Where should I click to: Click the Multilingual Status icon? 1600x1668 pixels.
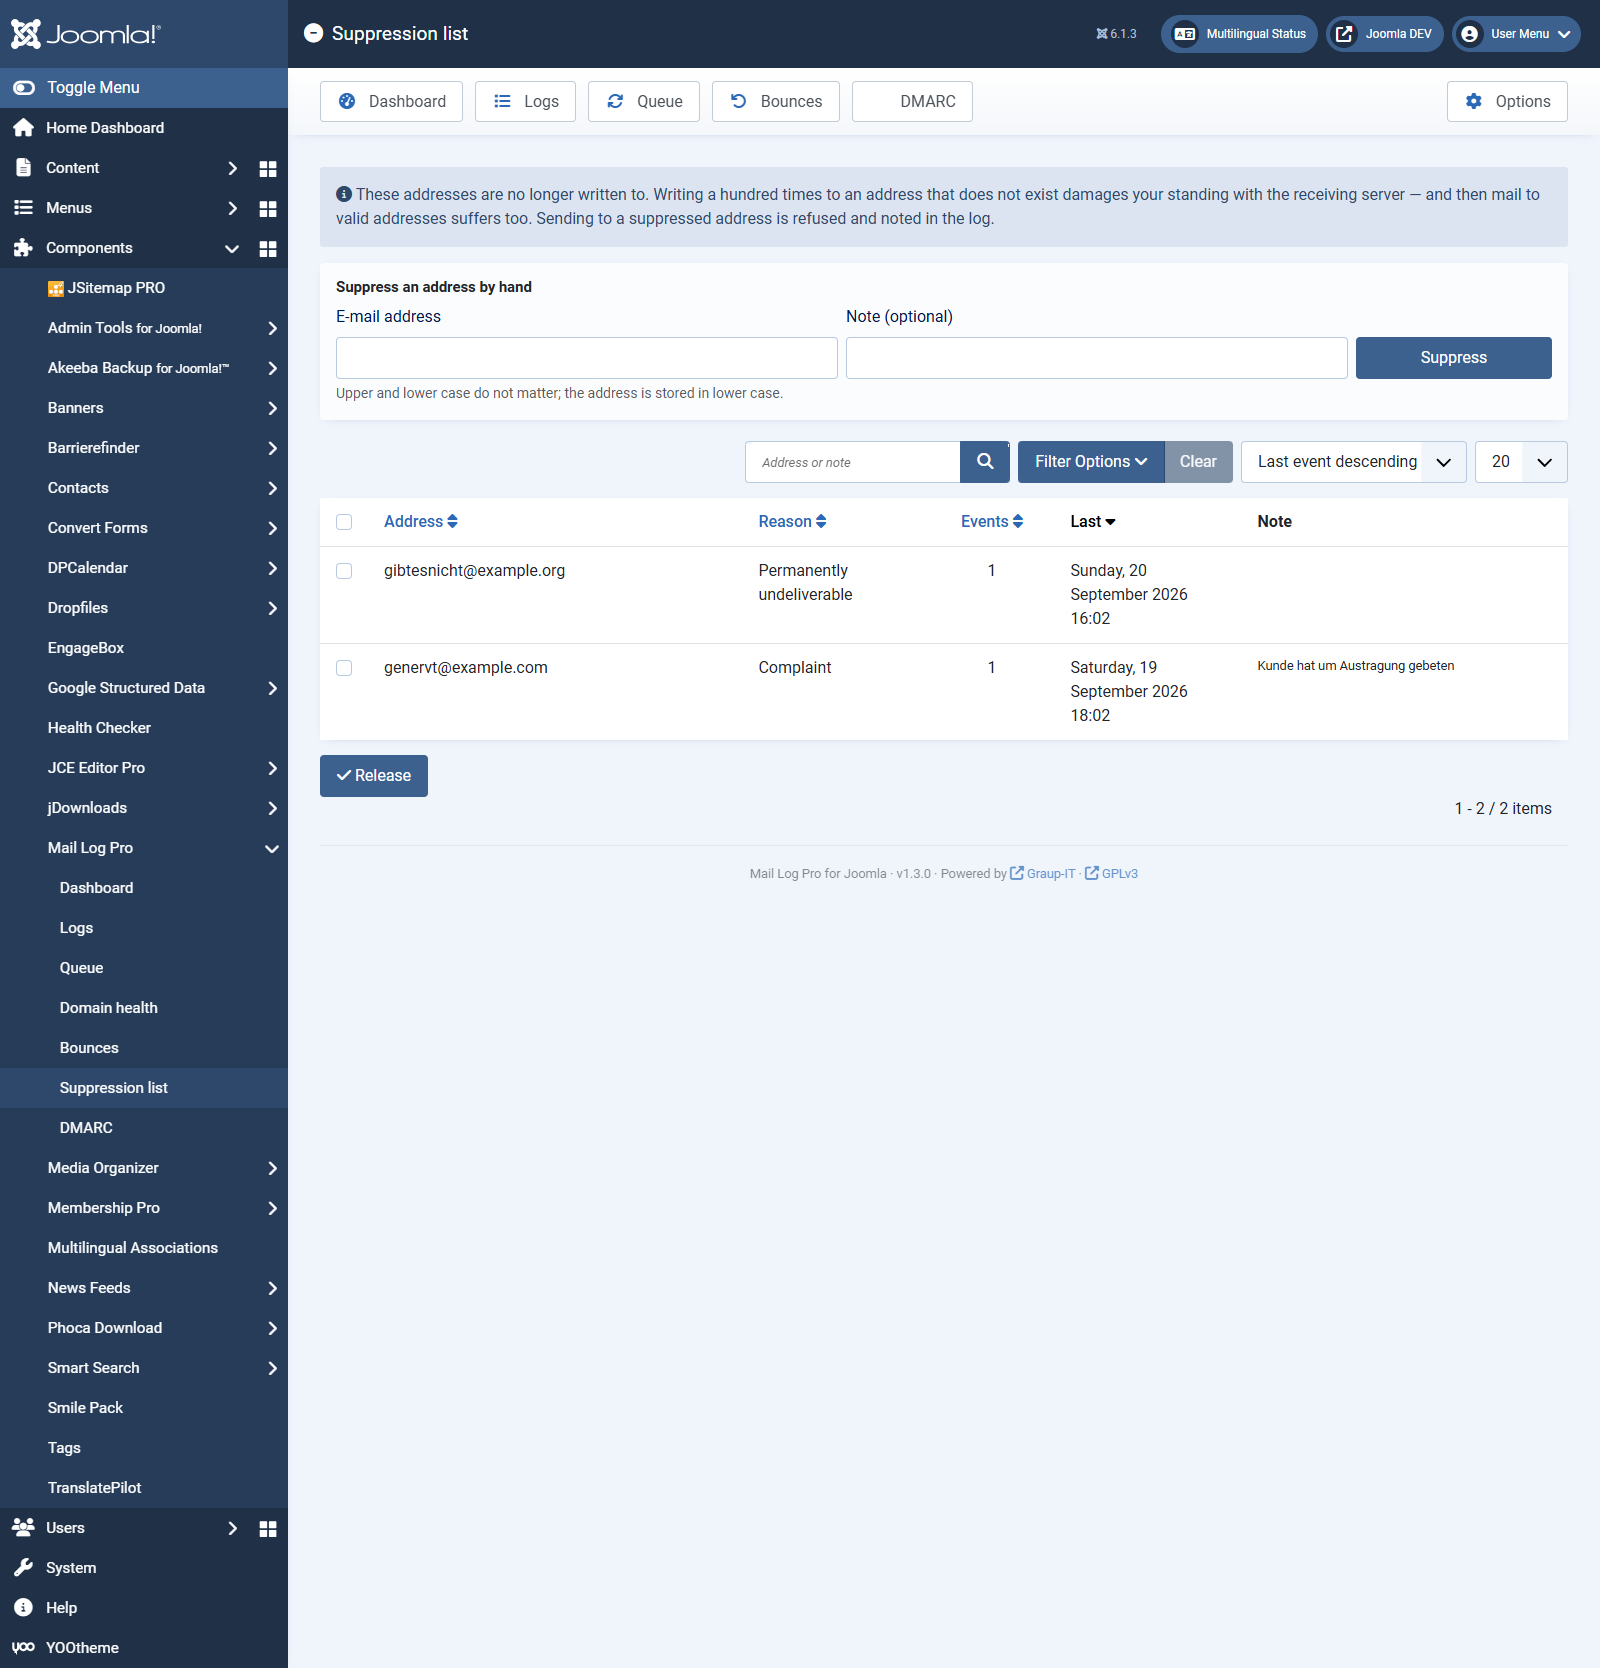click(x=1185, y=34)
